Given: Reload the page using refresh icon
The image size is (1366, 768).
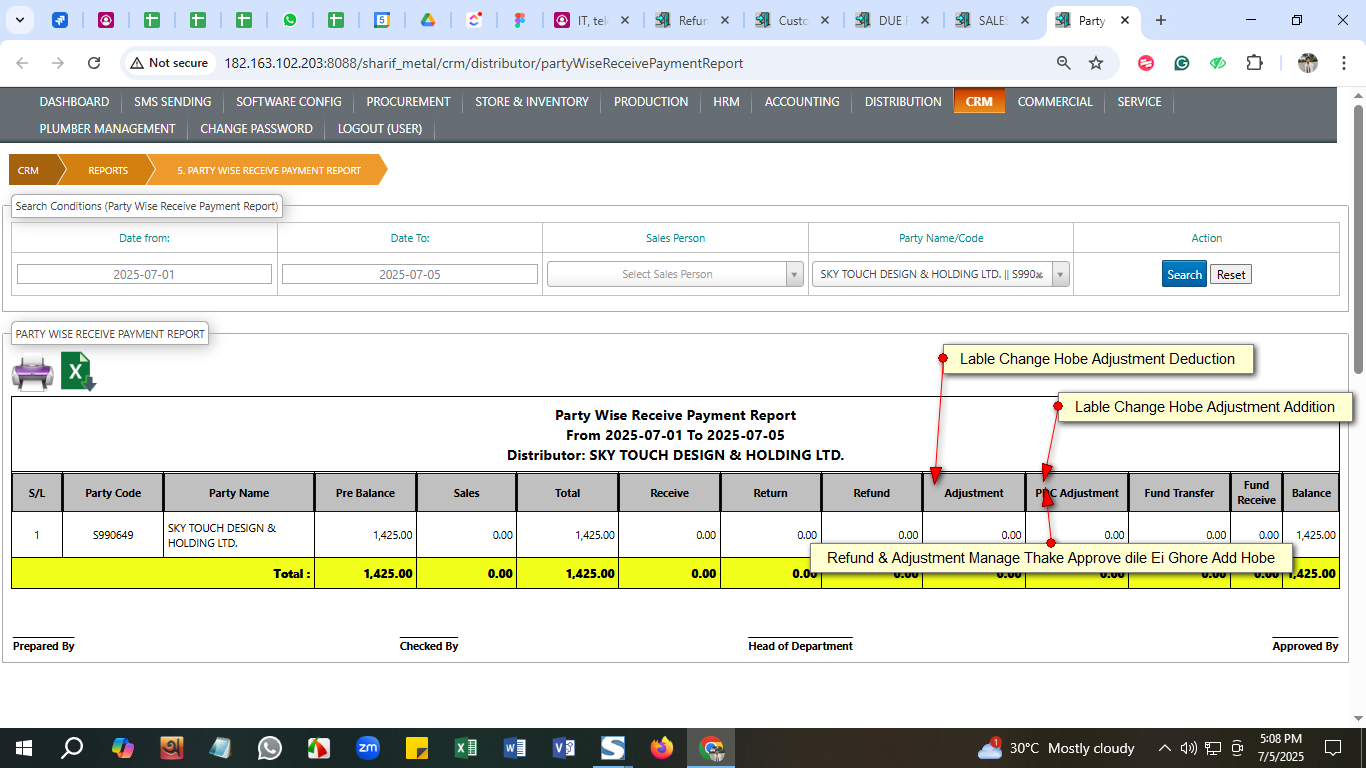Looking at the screenshot, I should click(94, 63).
